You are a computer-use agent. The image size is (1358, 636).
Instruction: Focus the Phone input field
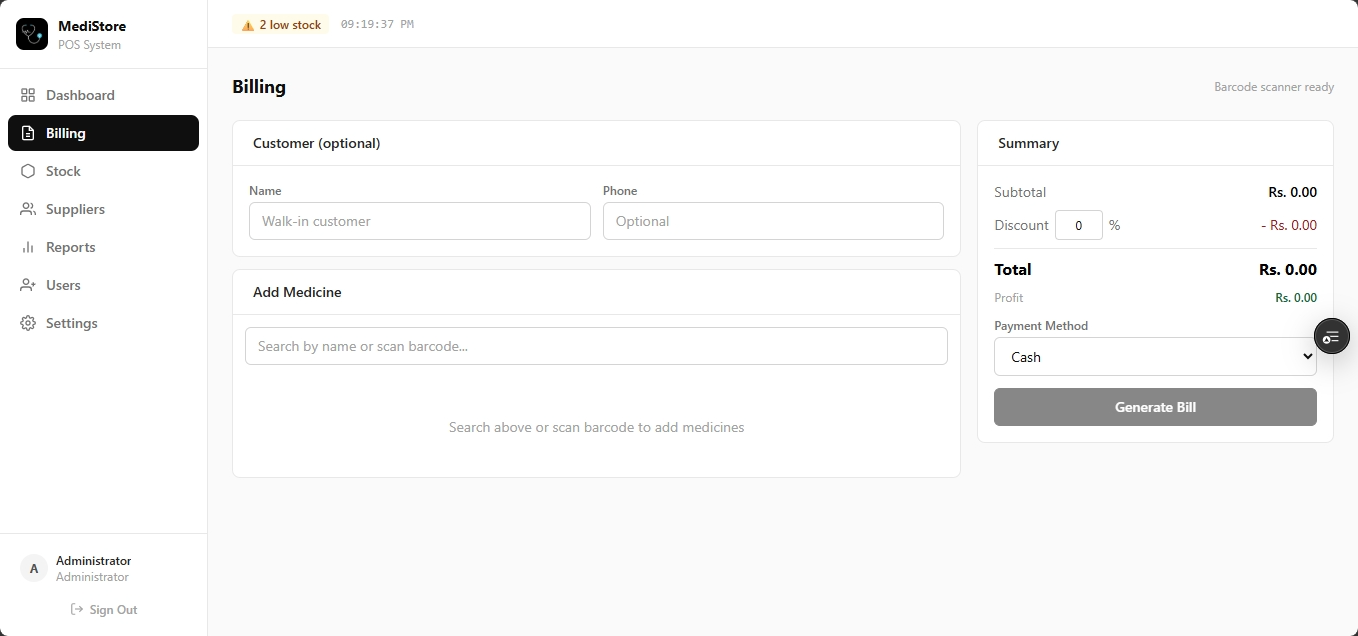(773, 221)
